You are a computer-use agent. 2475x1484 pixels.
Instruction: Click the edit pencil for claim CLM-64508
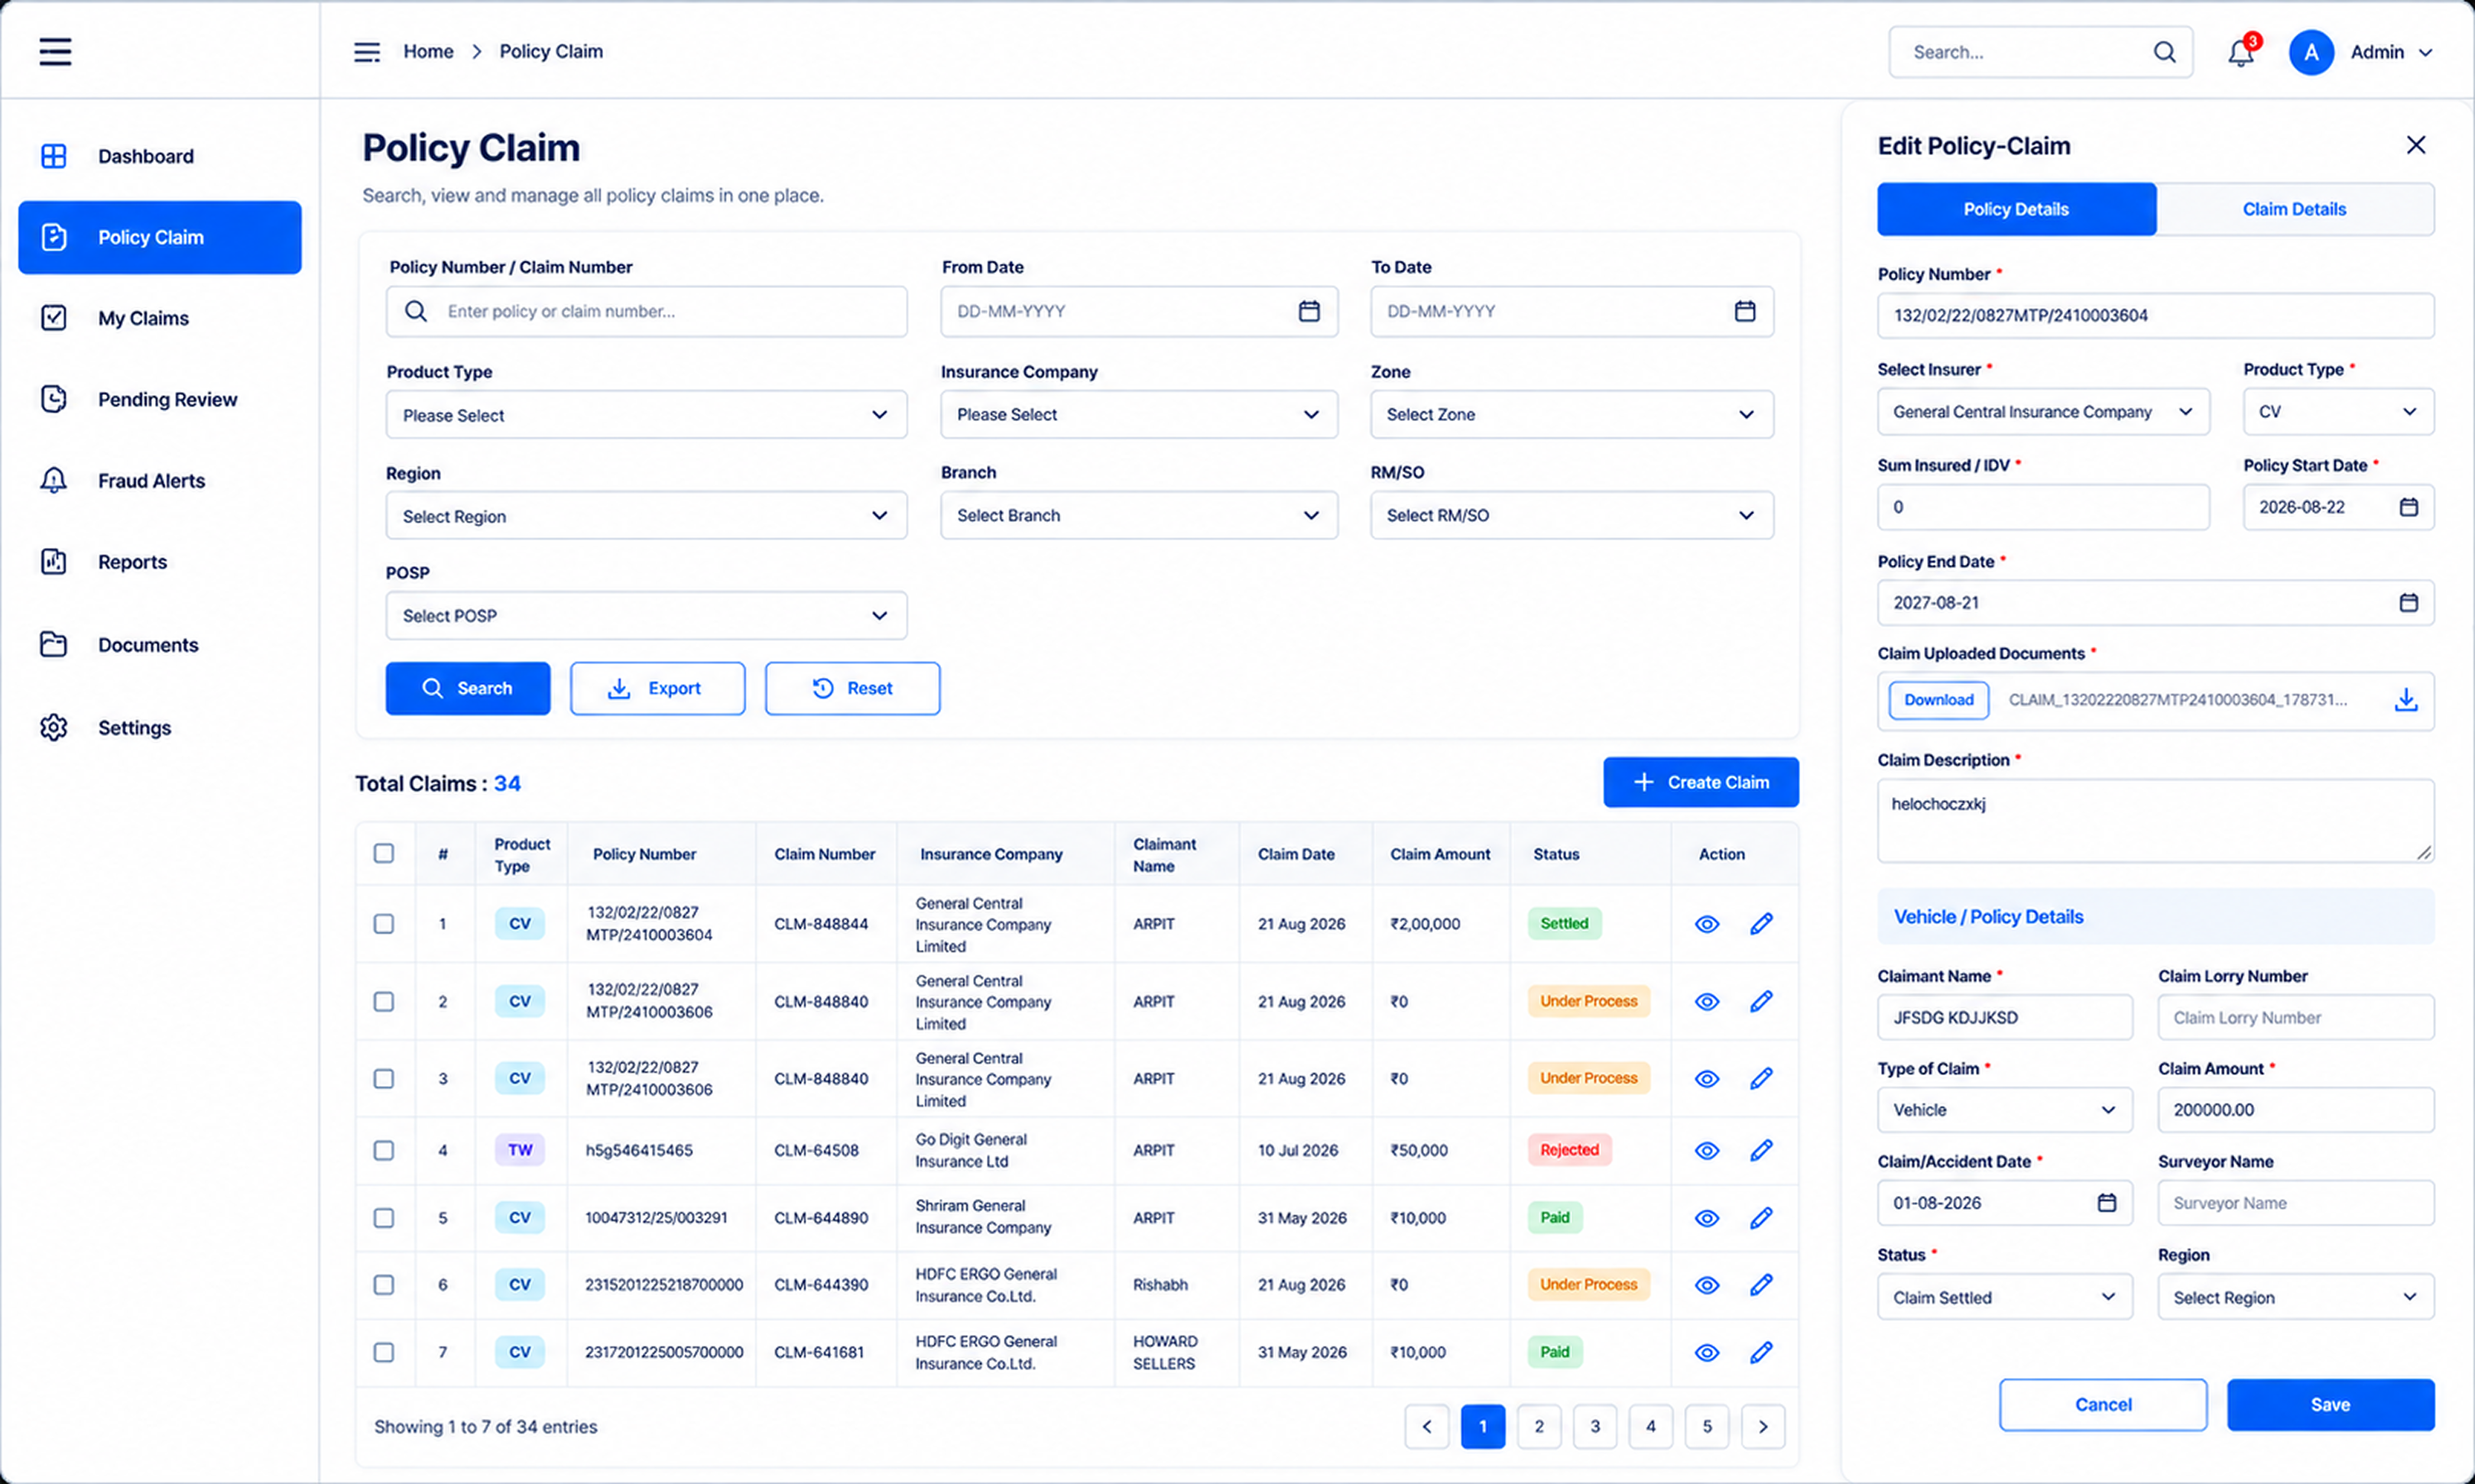click(1761, 1150)
